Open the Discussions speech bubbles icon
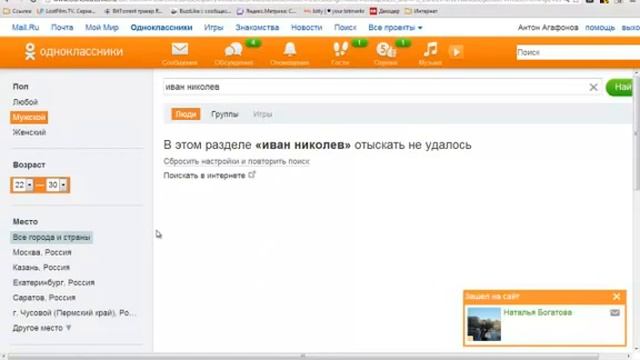The width and height of the screenshot is (640, 360). coord(233,50)
